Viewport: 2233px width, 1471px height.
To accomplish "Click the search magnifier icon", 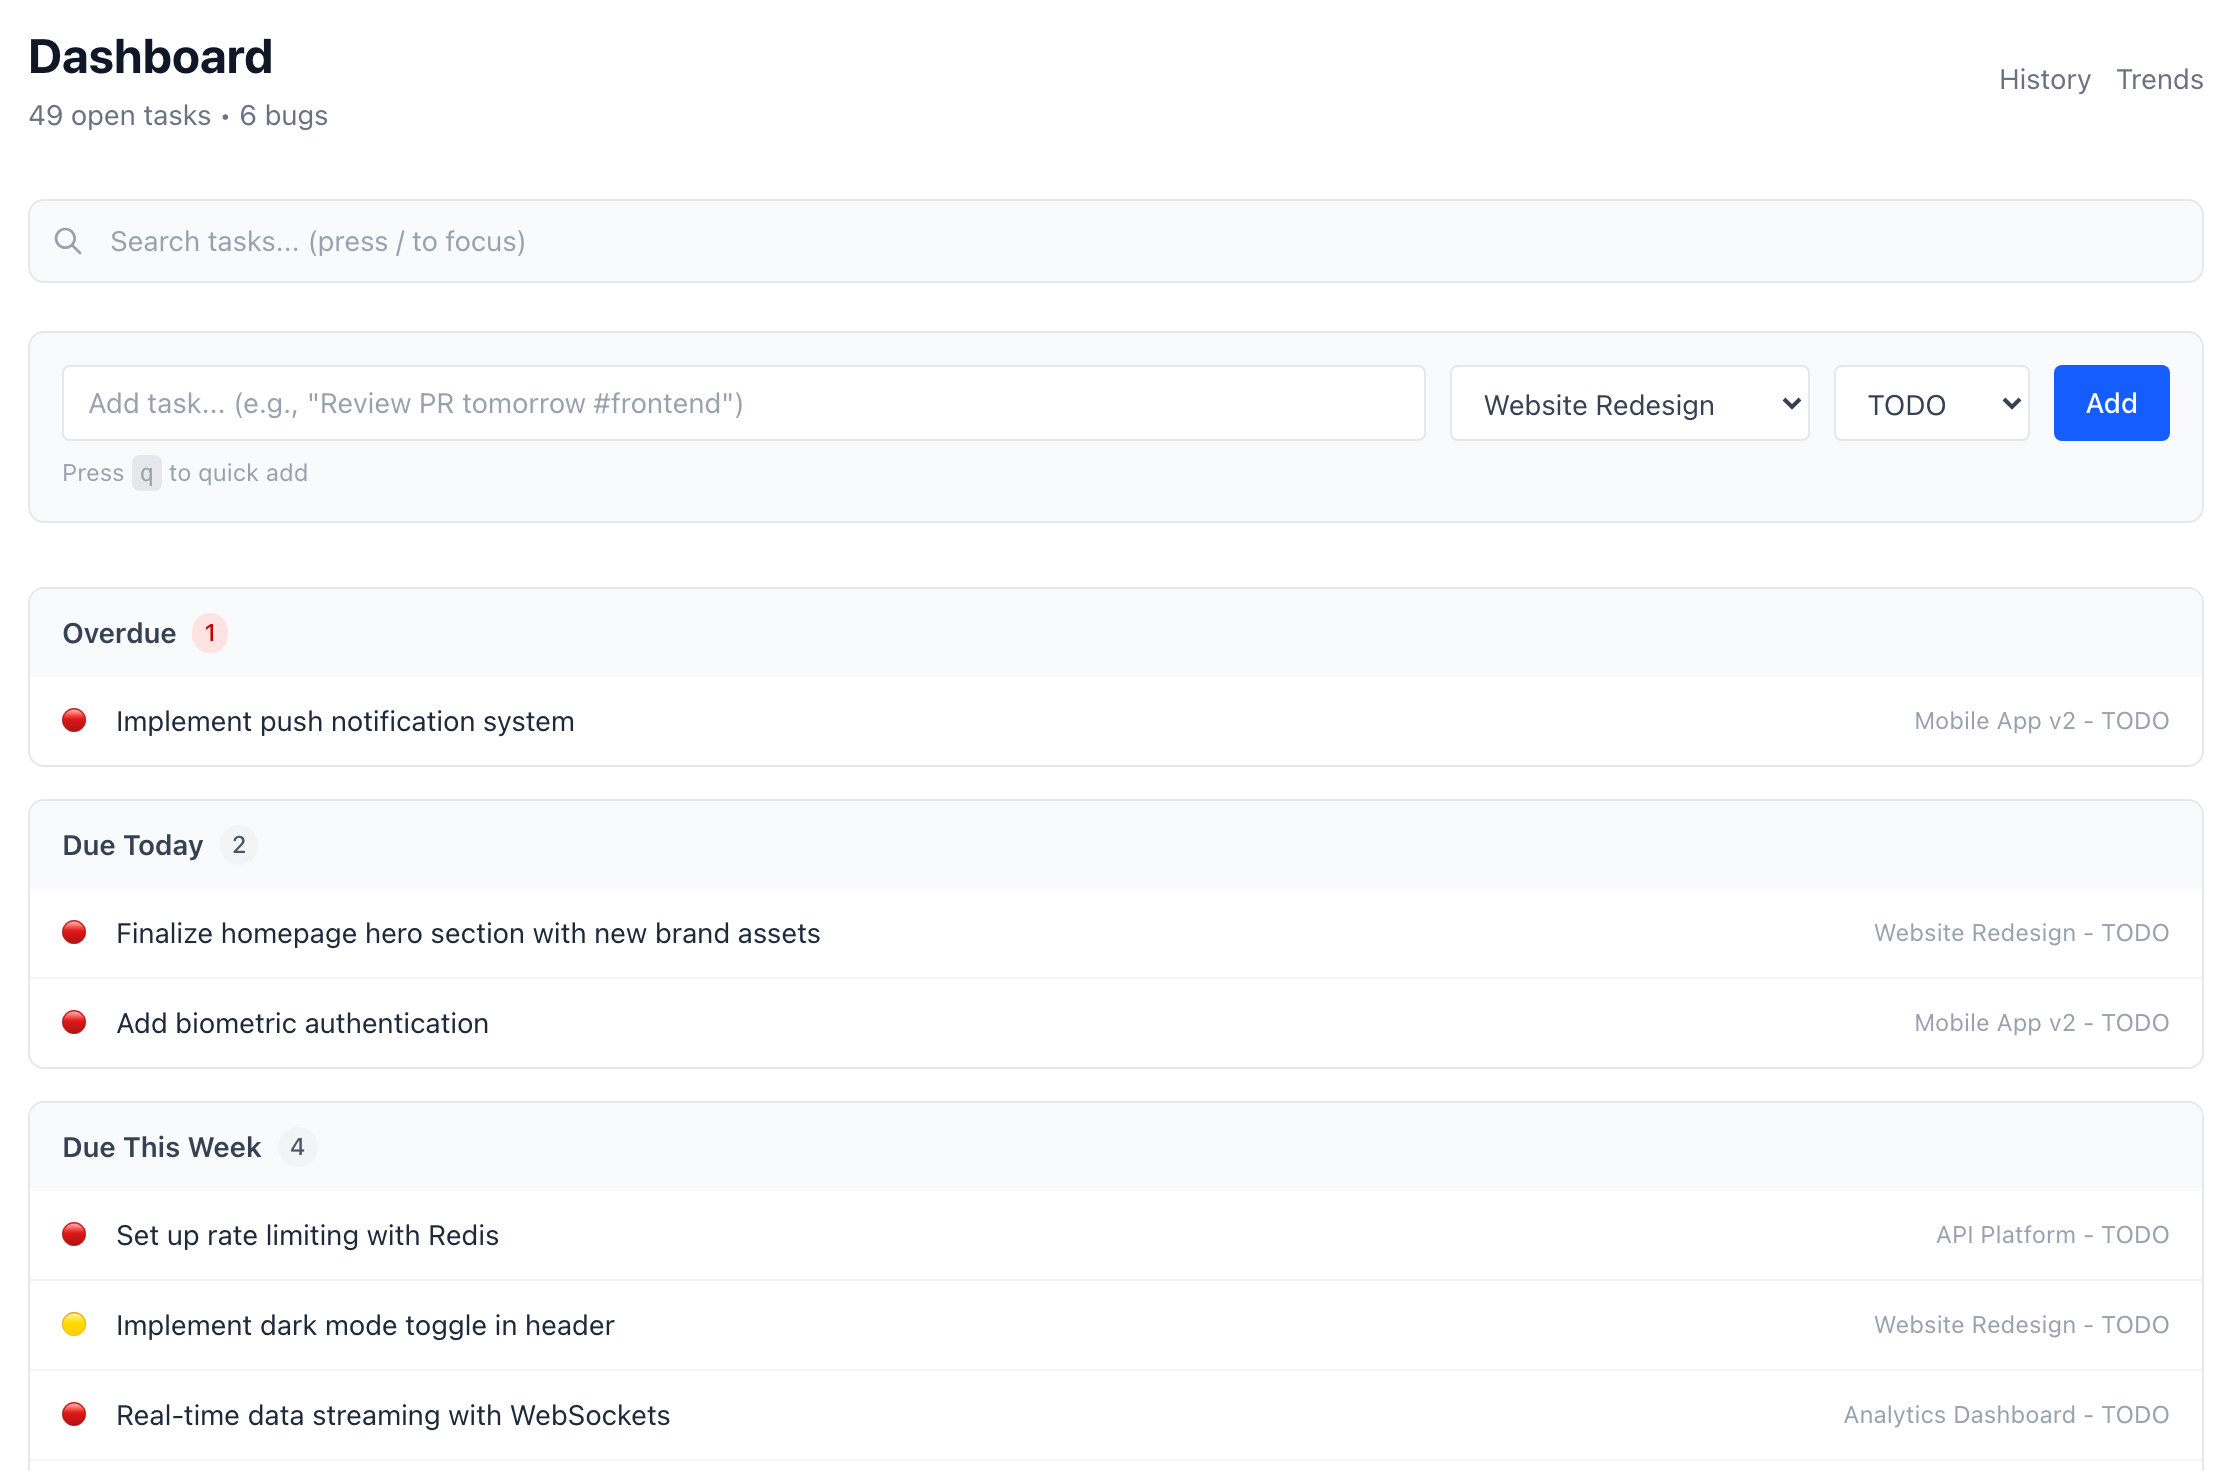I will click(x=68, y=241).
